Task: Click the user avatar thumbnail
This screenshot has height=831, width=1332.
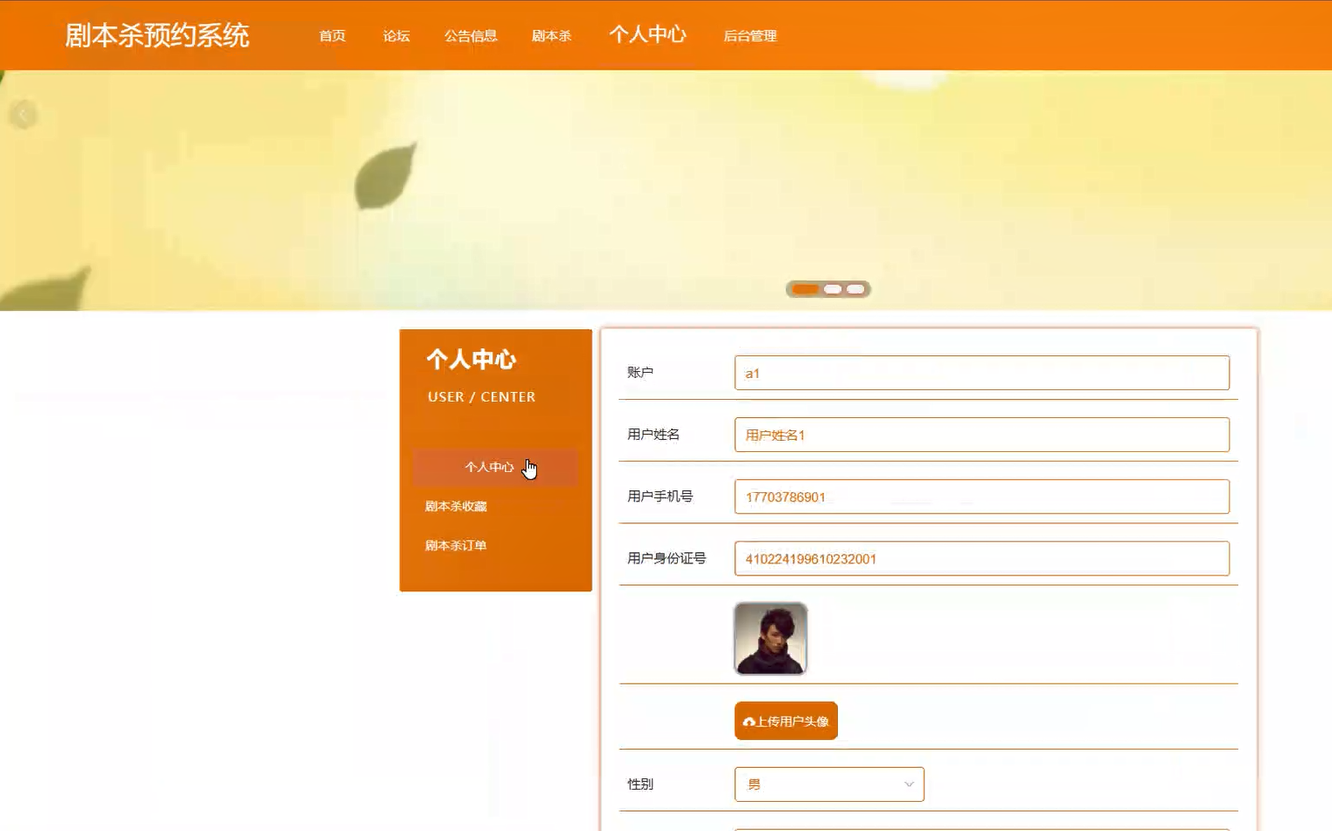Action: tap(770, 638)
